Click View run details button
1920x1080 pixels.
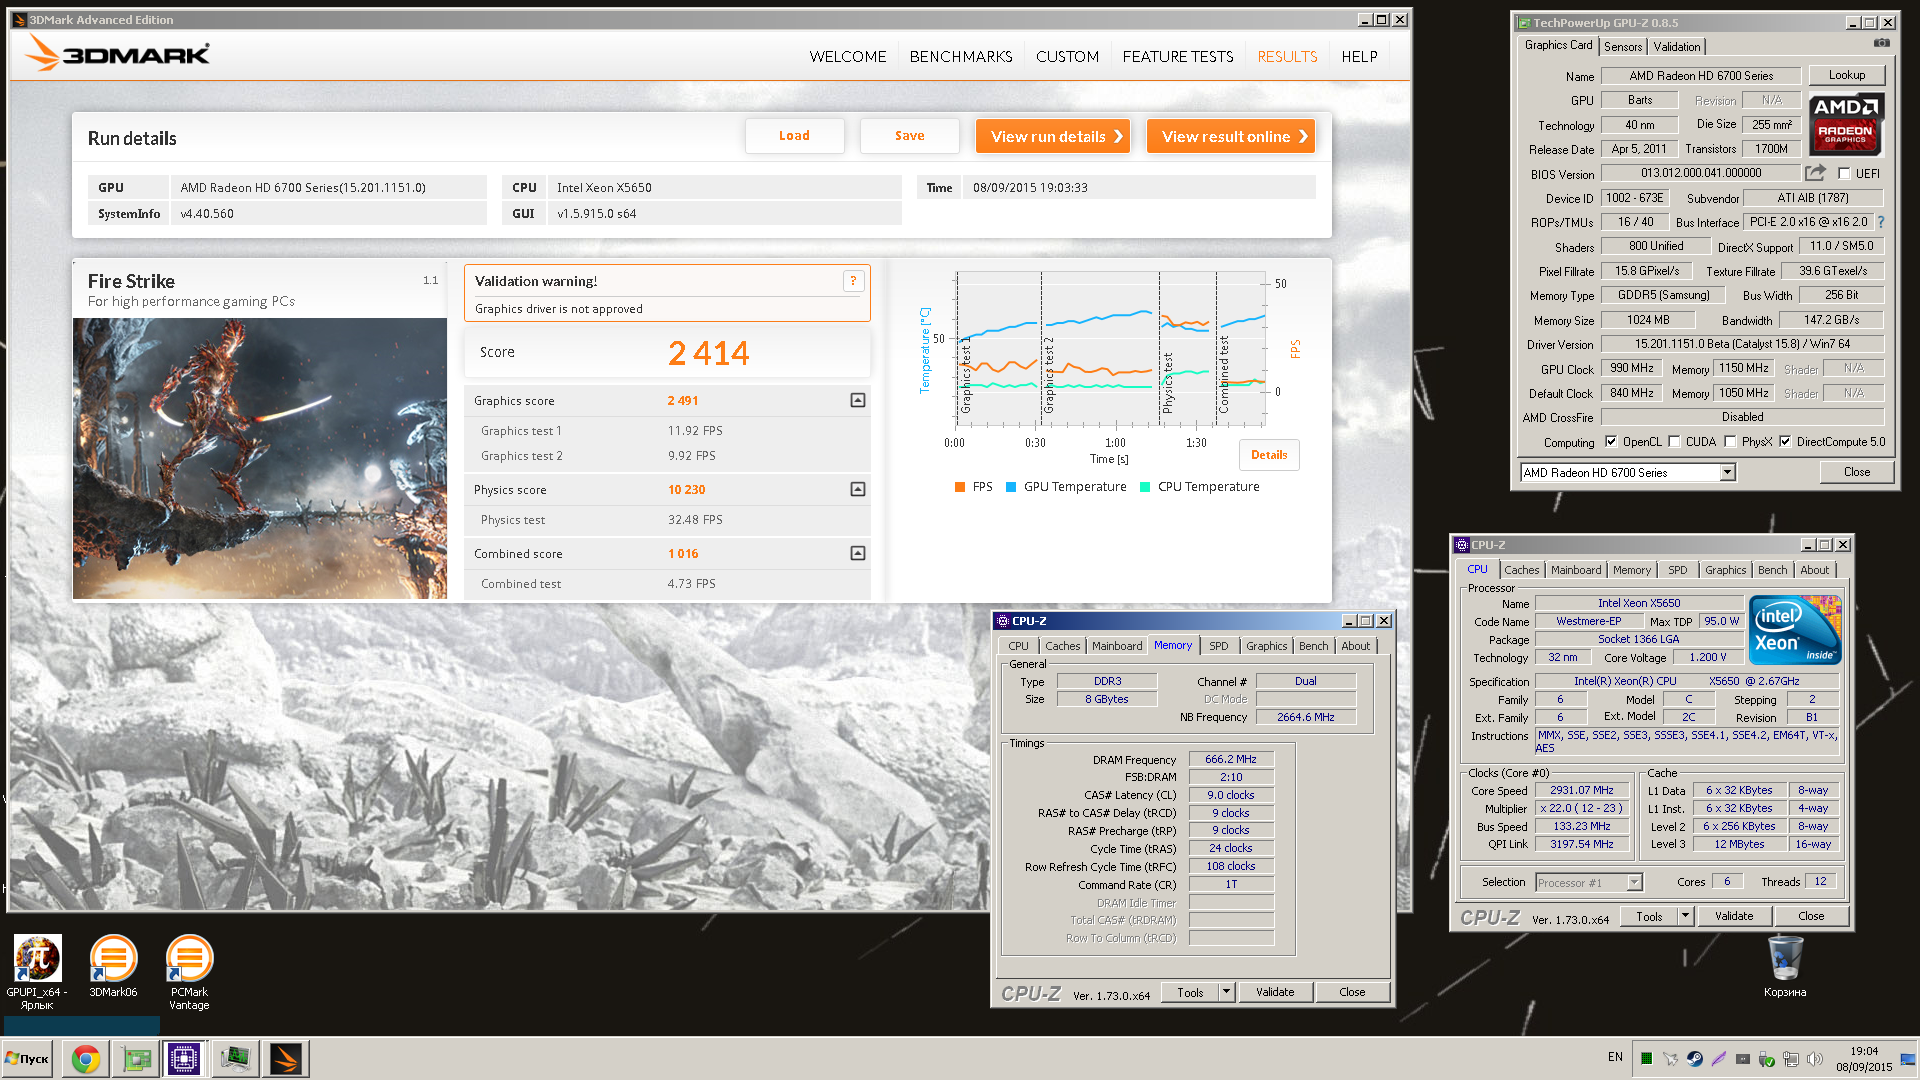point(1052,136)
